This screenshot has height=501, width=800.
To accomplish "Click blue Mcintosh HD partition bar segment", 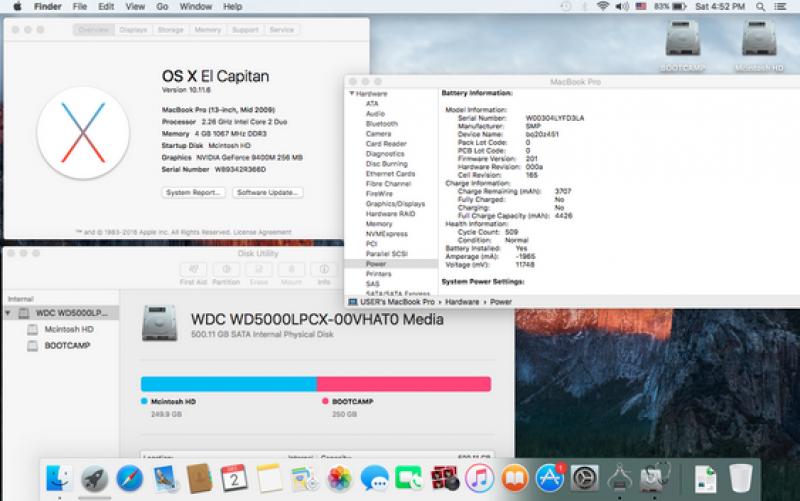I will pyautogui.click(x=229, y=384).
